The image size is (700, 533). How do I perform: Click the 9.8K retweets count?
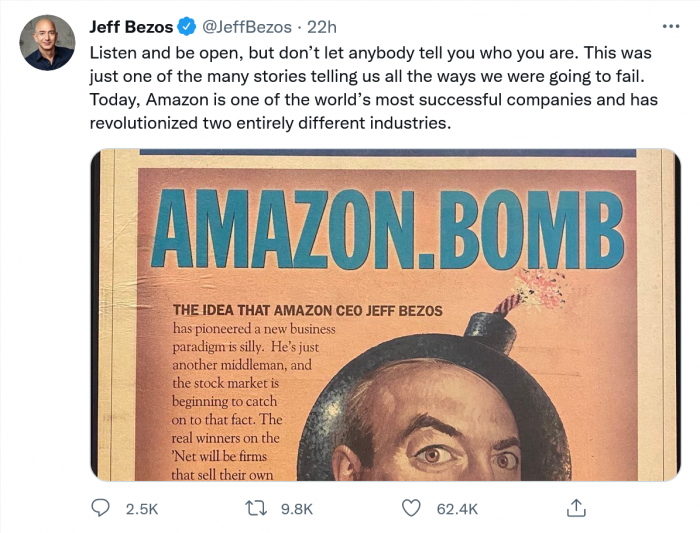297,509
